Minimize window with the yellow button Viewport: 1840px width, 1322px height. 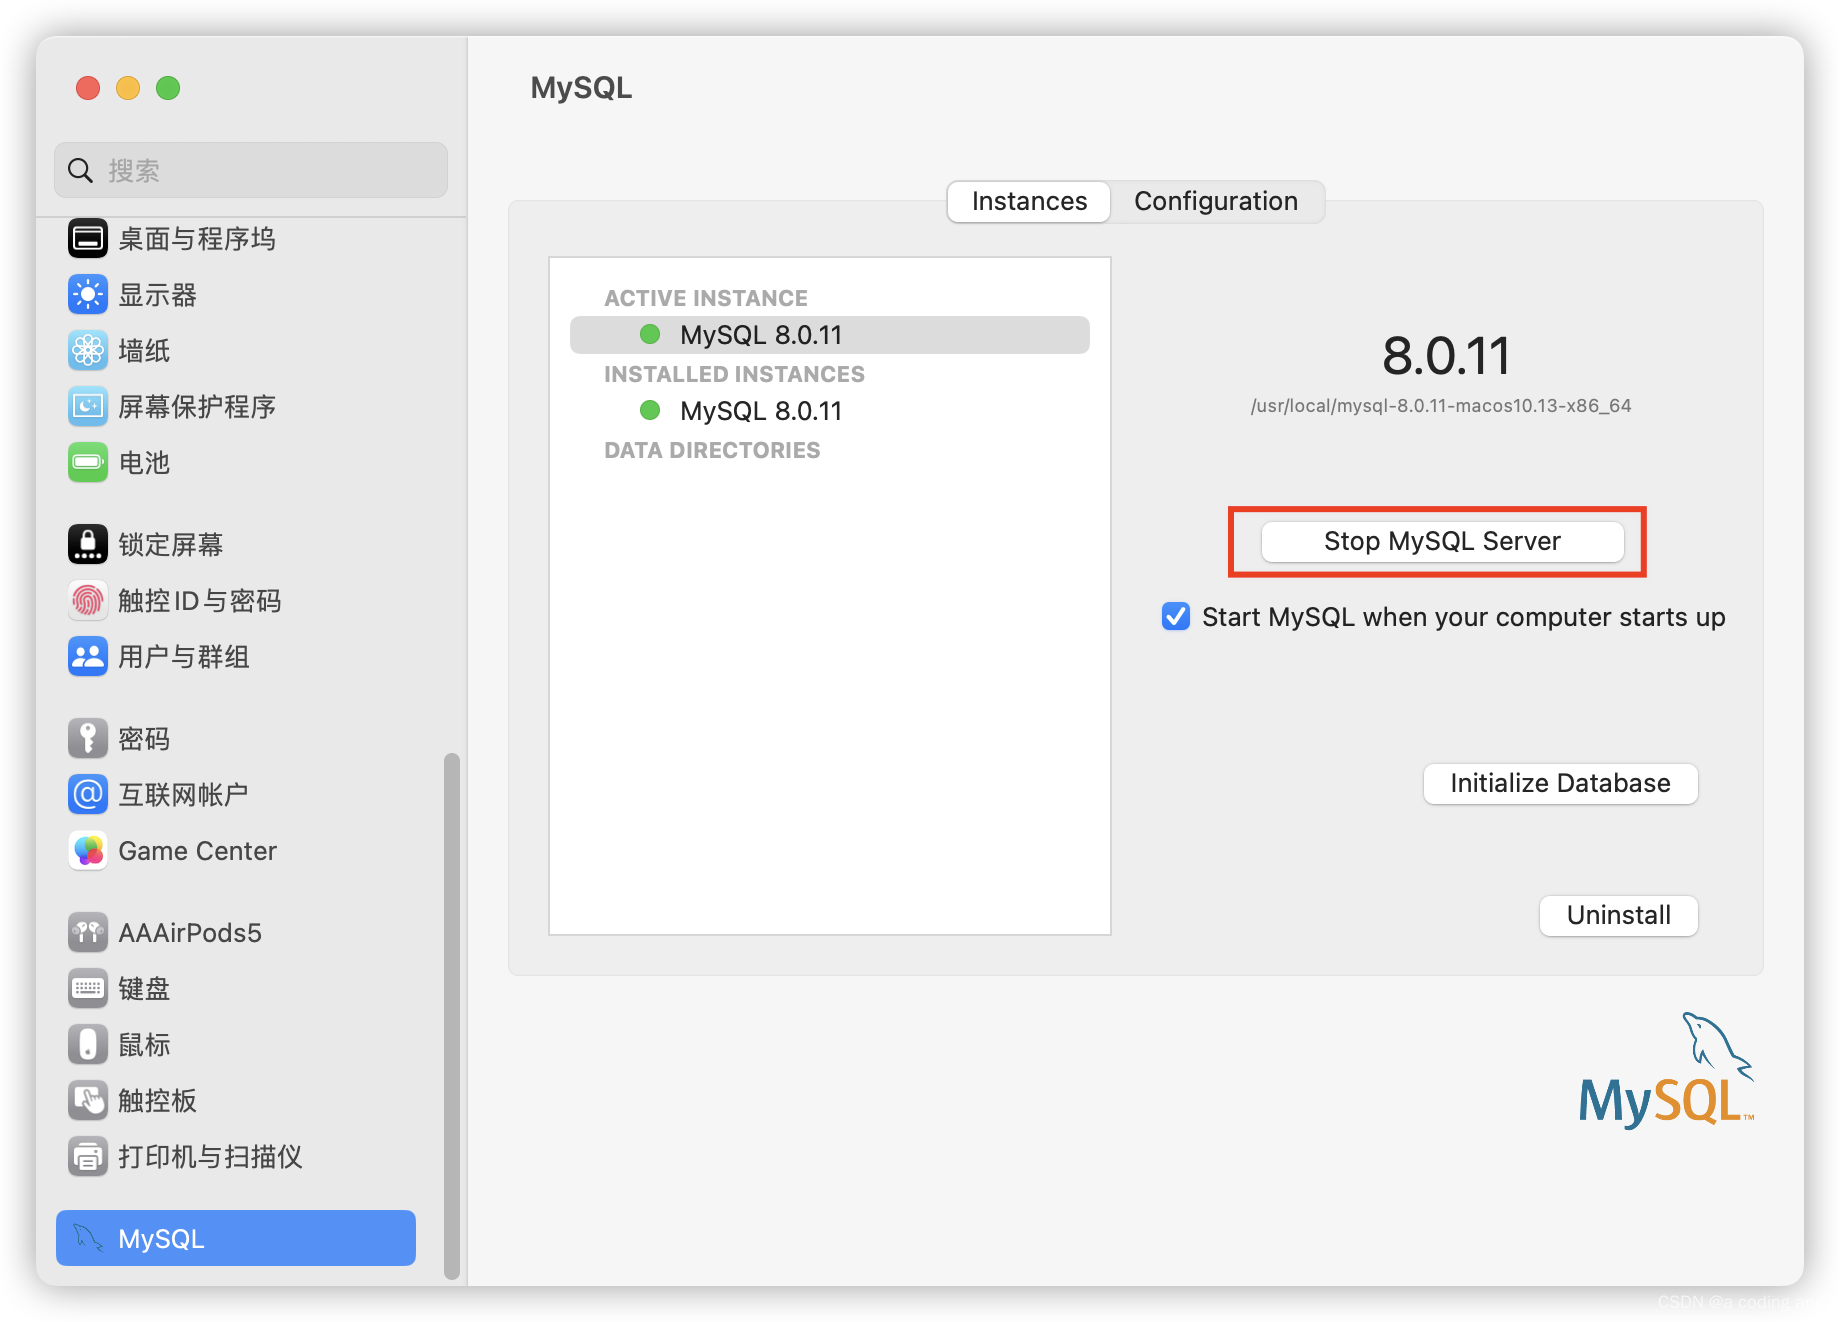[x=128, y=88]
